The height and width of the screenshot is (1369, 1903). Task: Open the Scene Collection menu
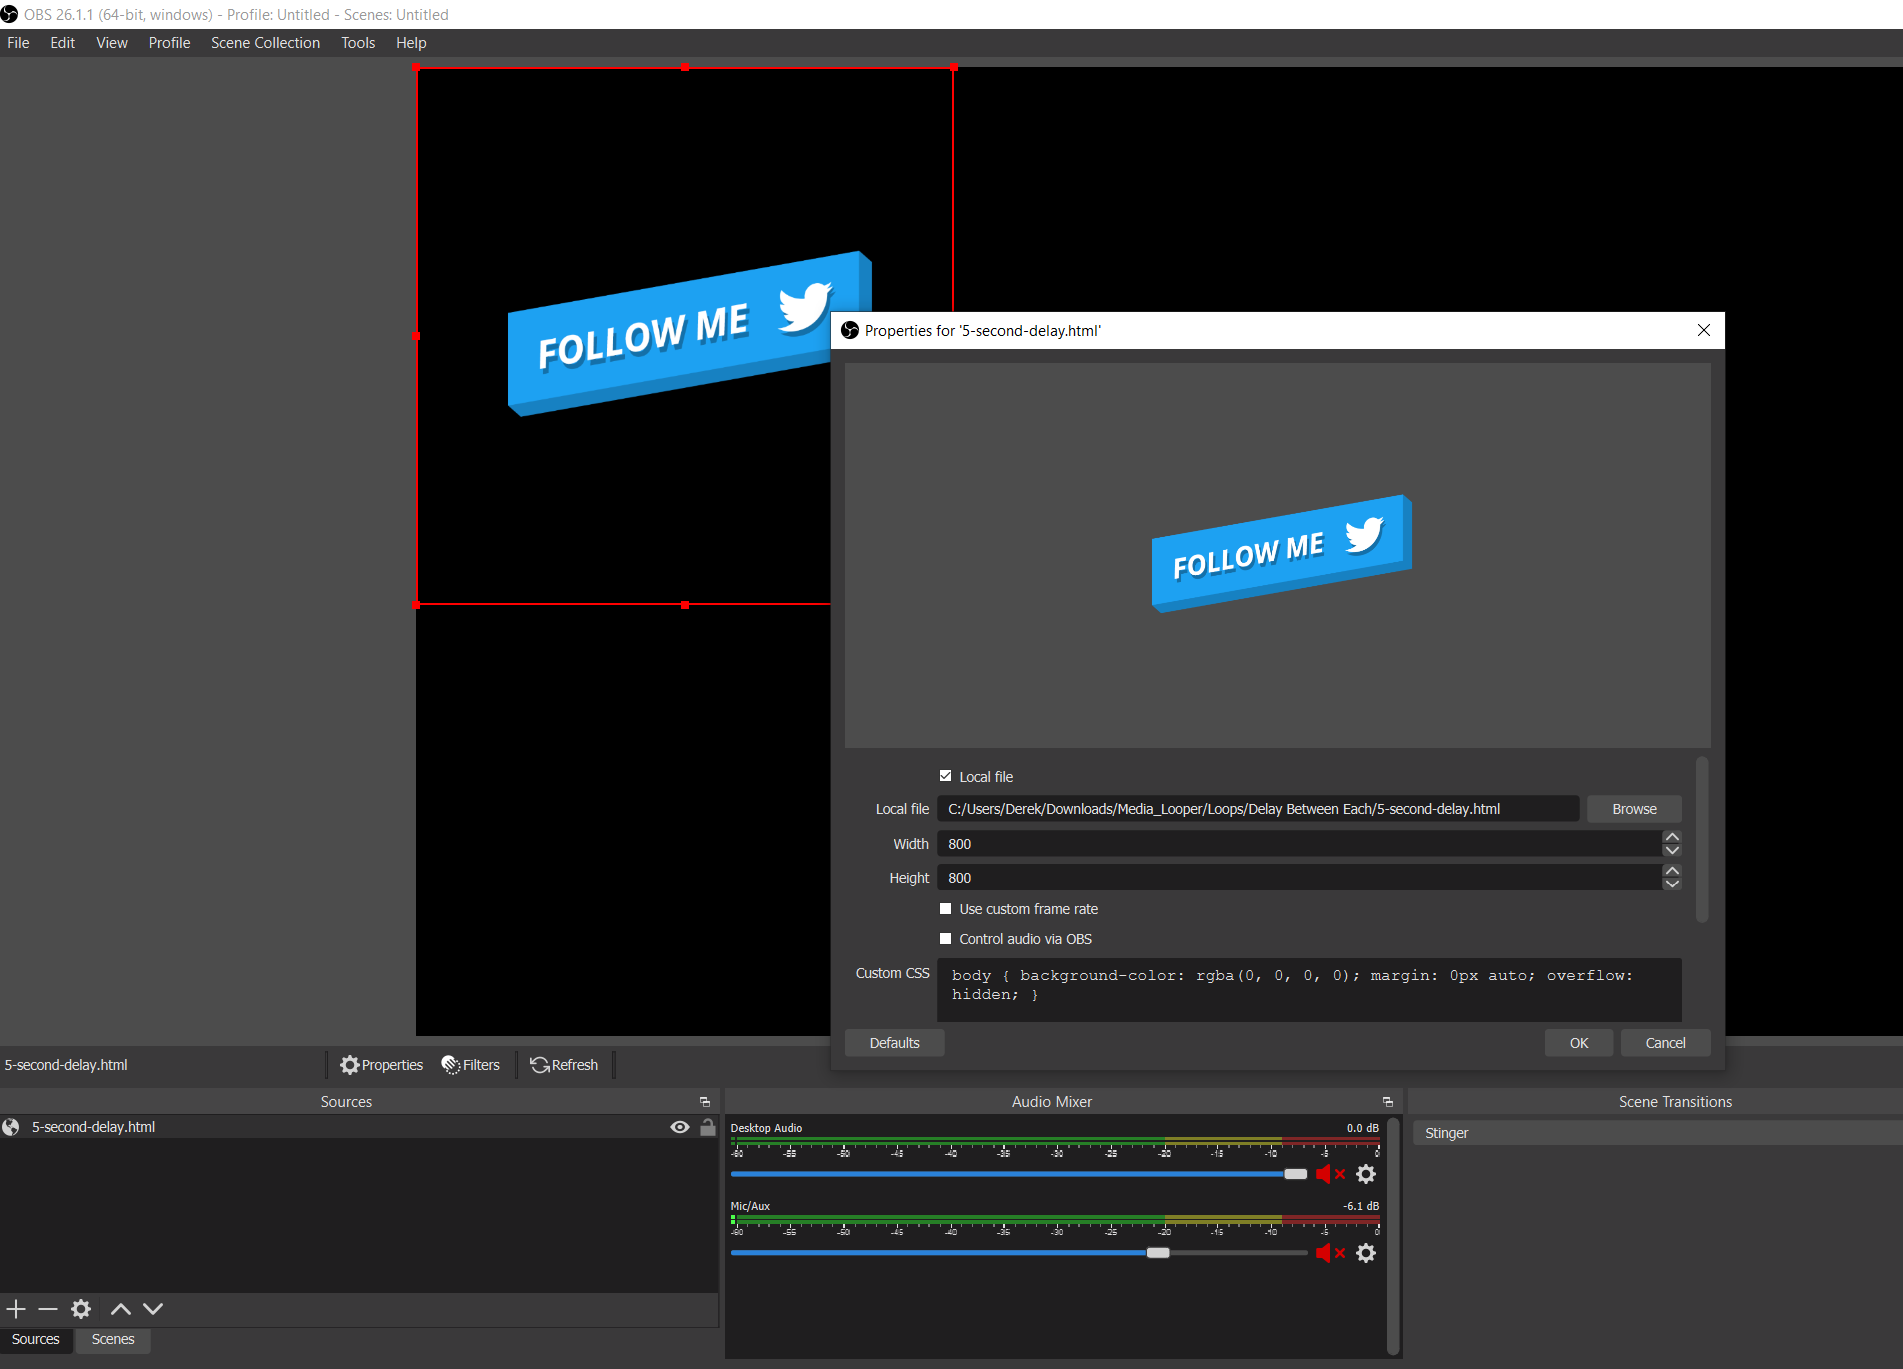[x=265, y=43]
